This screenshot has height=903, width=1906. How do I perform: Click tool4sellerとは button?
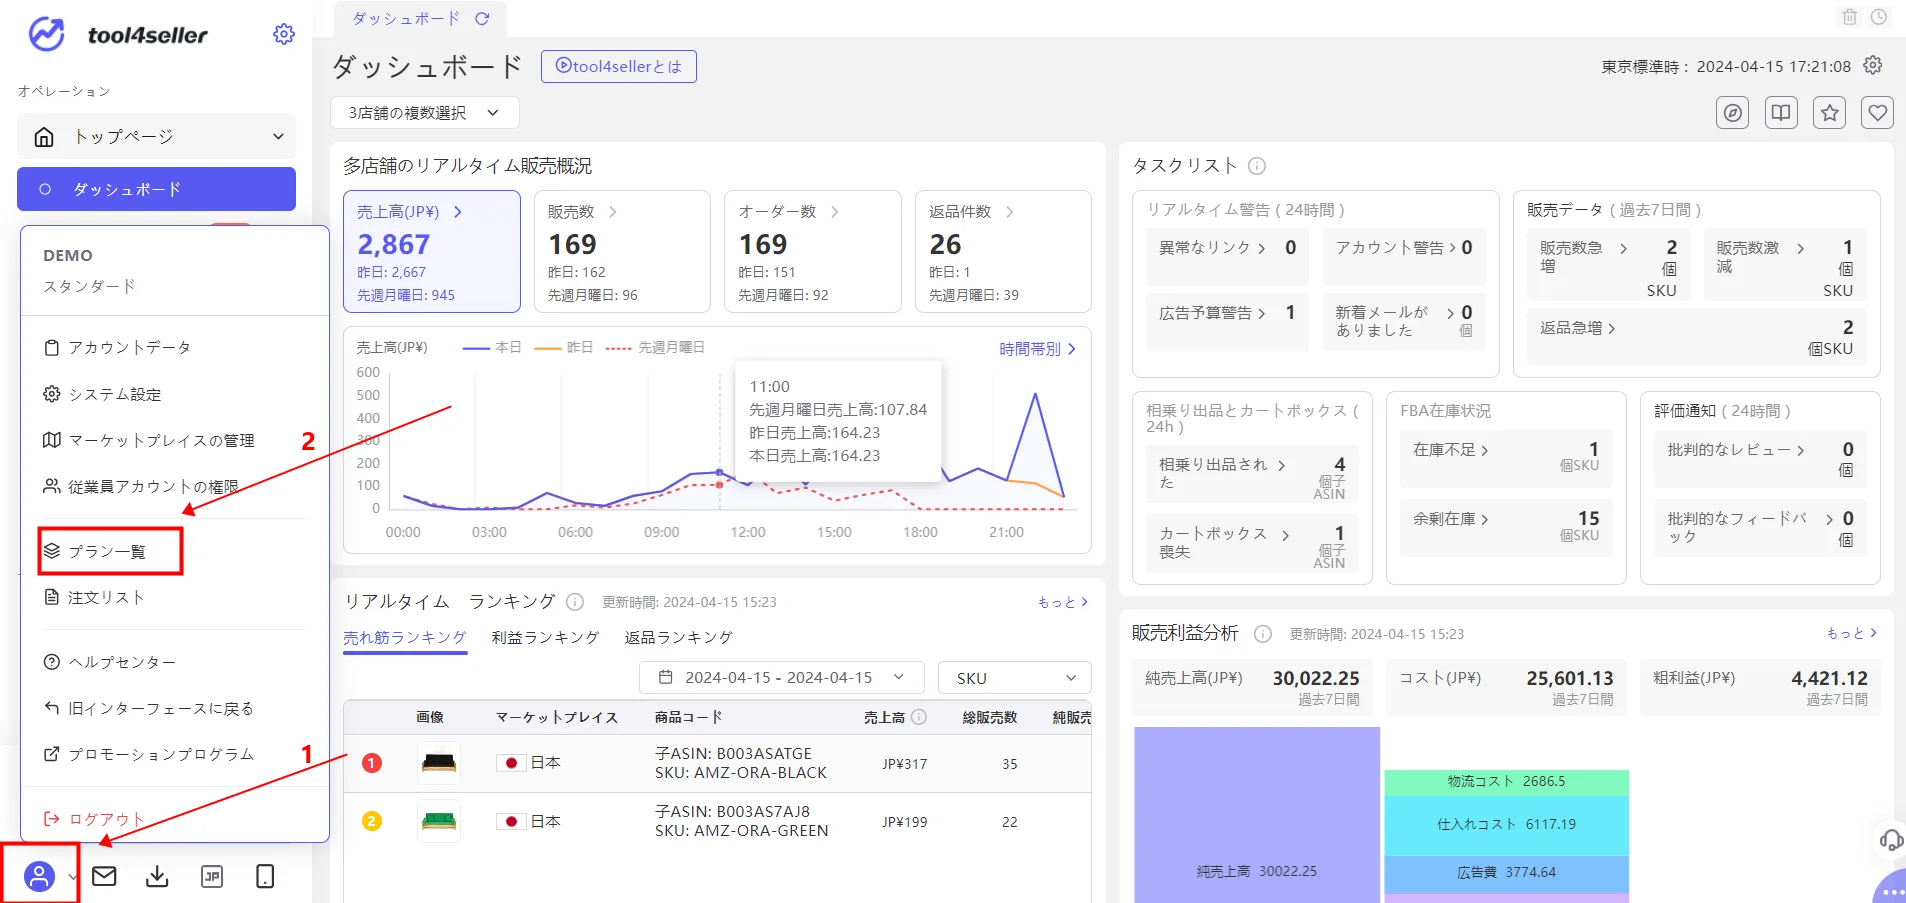(x=619, y=66)
